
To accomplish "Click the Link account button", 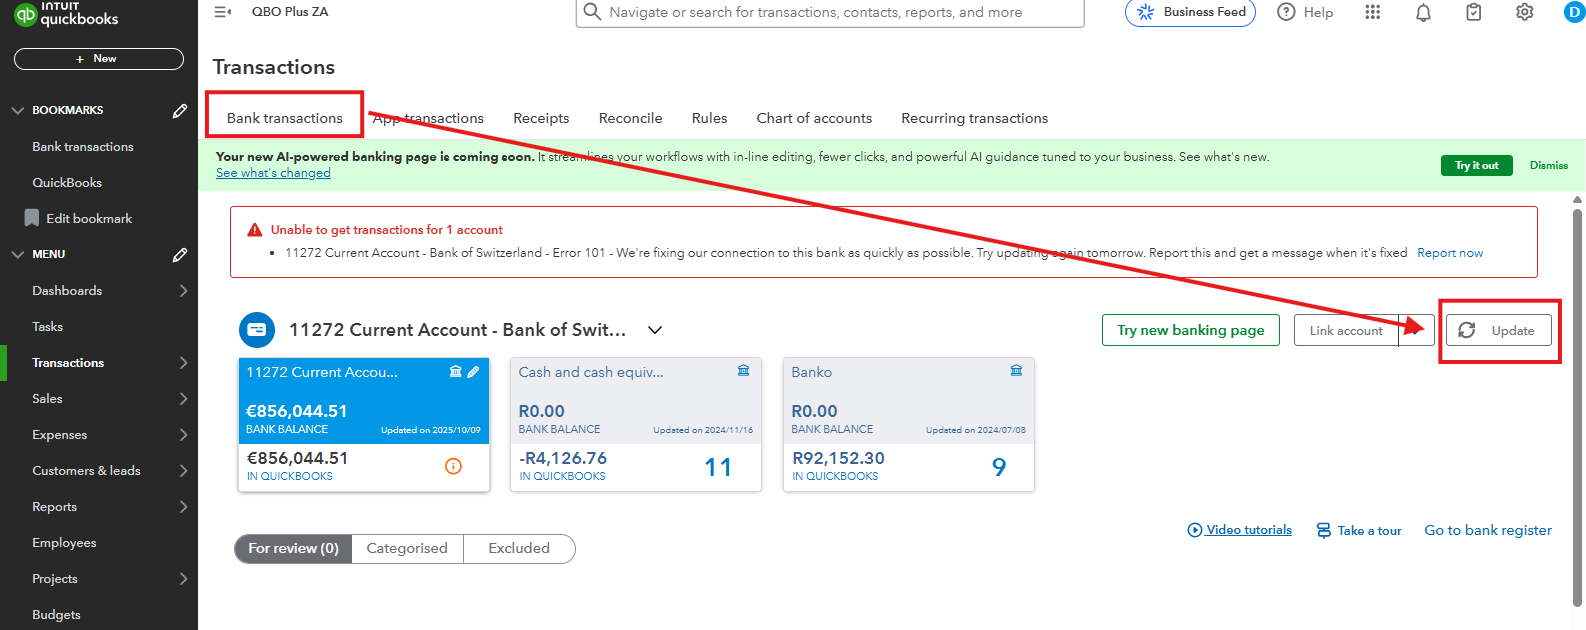I will tap(1346, 330).
